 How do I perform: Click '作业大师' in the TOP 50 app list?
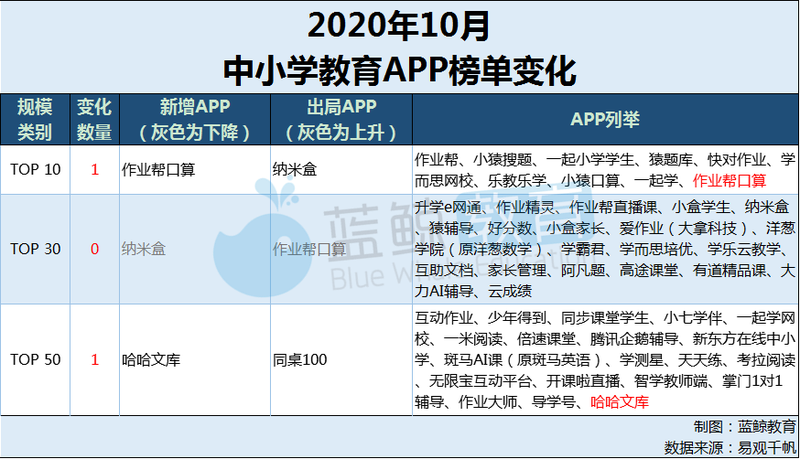(488, 402)
